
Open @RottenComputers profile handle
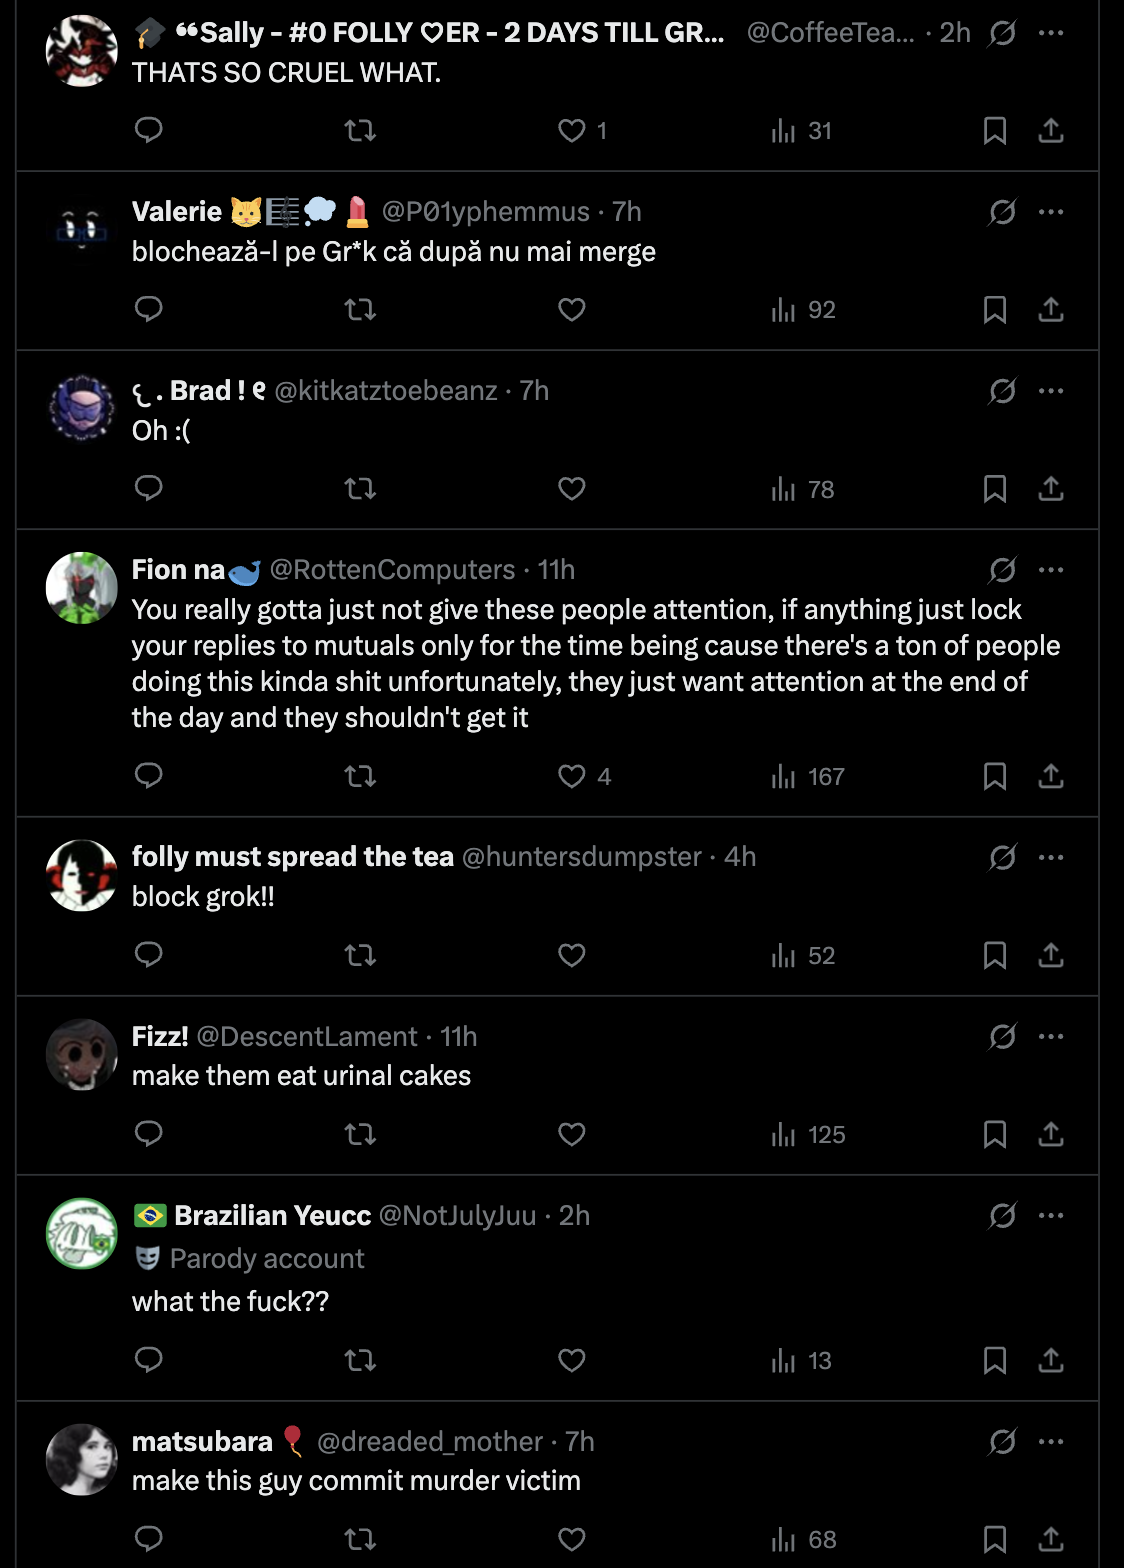(392, 570)
